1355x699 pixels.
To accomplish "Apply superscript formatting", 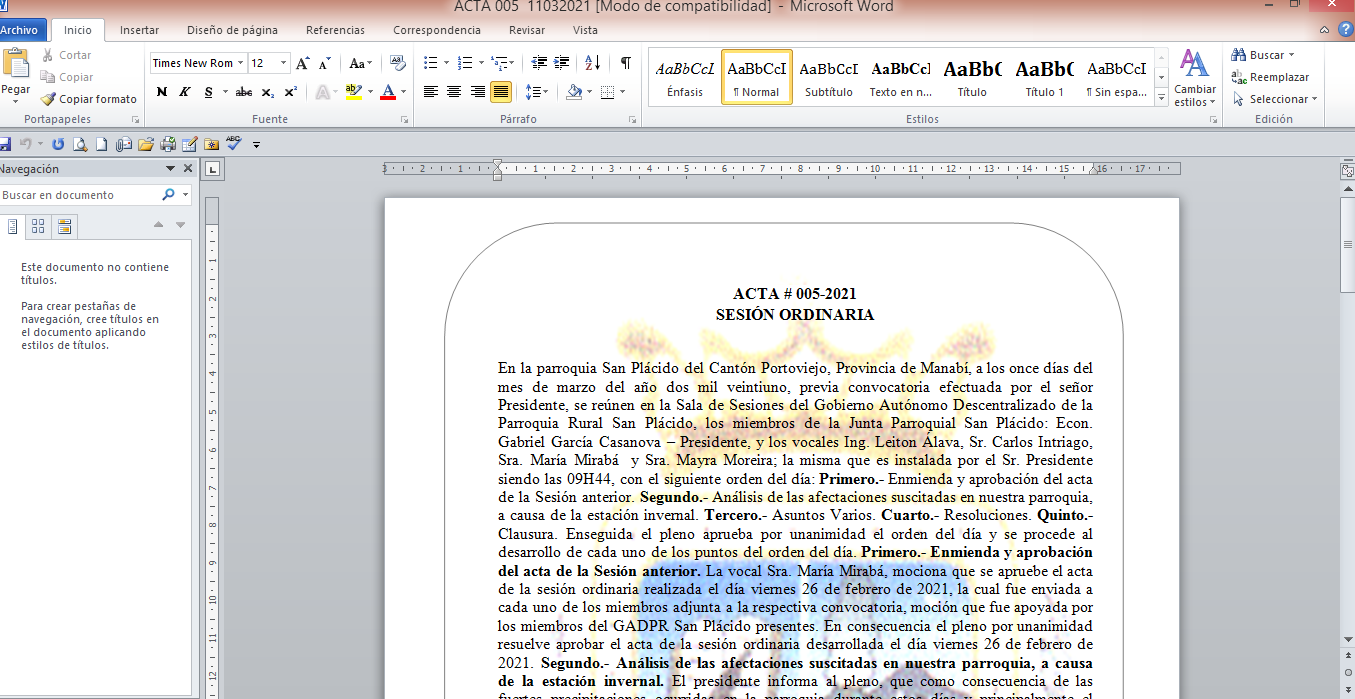I will click(290, 92).
